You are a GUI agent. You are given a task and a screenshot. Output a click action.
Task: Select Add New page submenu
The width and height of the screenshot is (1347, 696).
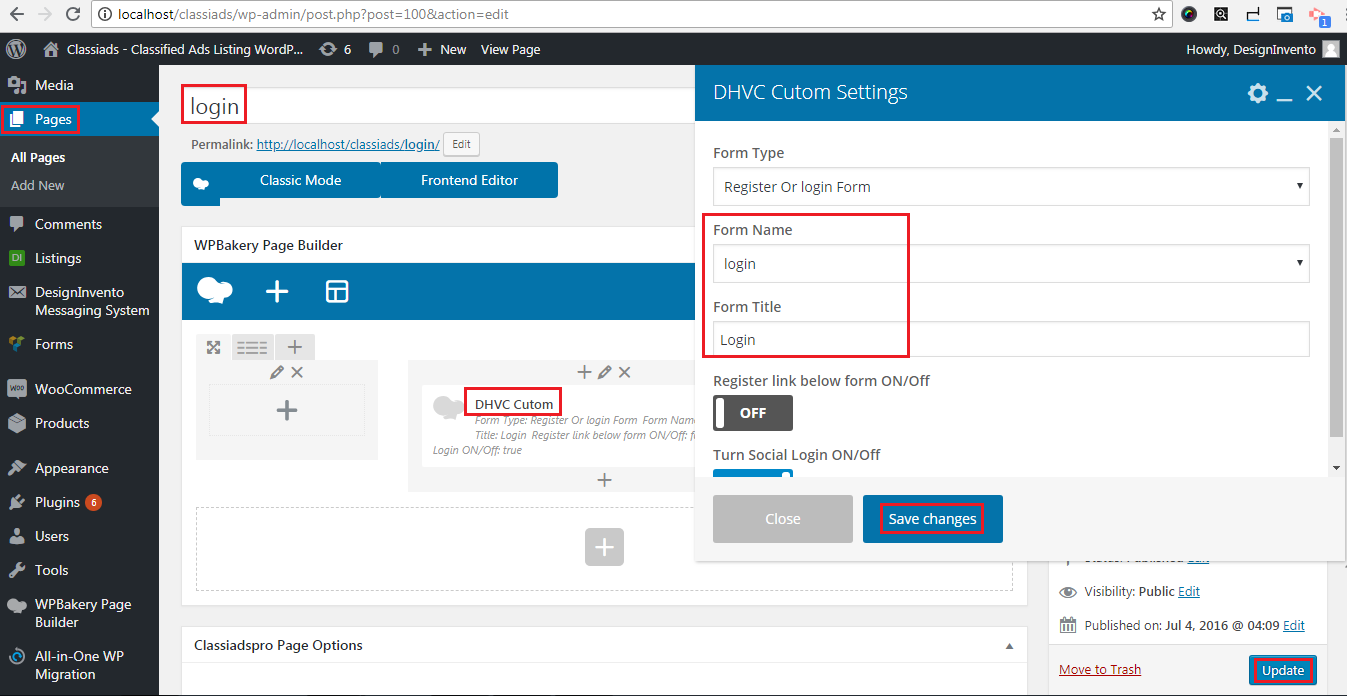(37, 185)
